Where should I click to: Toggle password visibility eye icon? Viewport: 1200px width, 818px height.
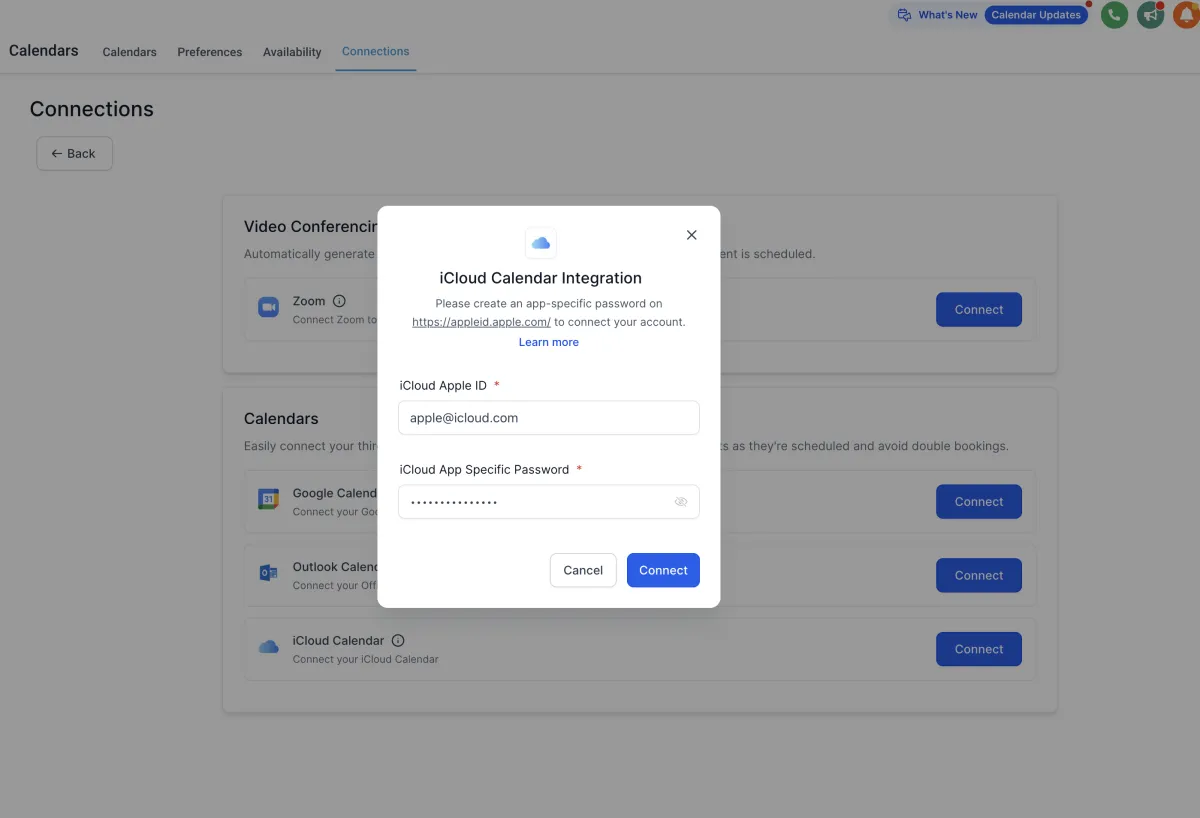pos(681,502)
